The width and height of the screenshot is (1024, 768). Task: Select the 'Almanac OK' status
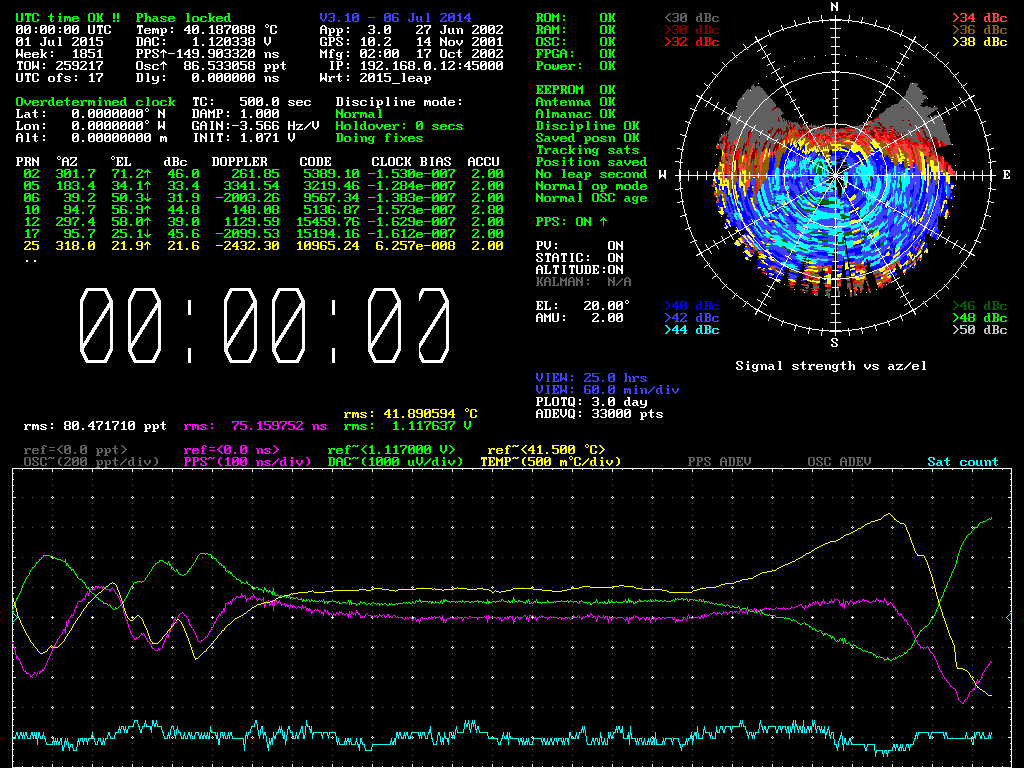pos(575,114)
